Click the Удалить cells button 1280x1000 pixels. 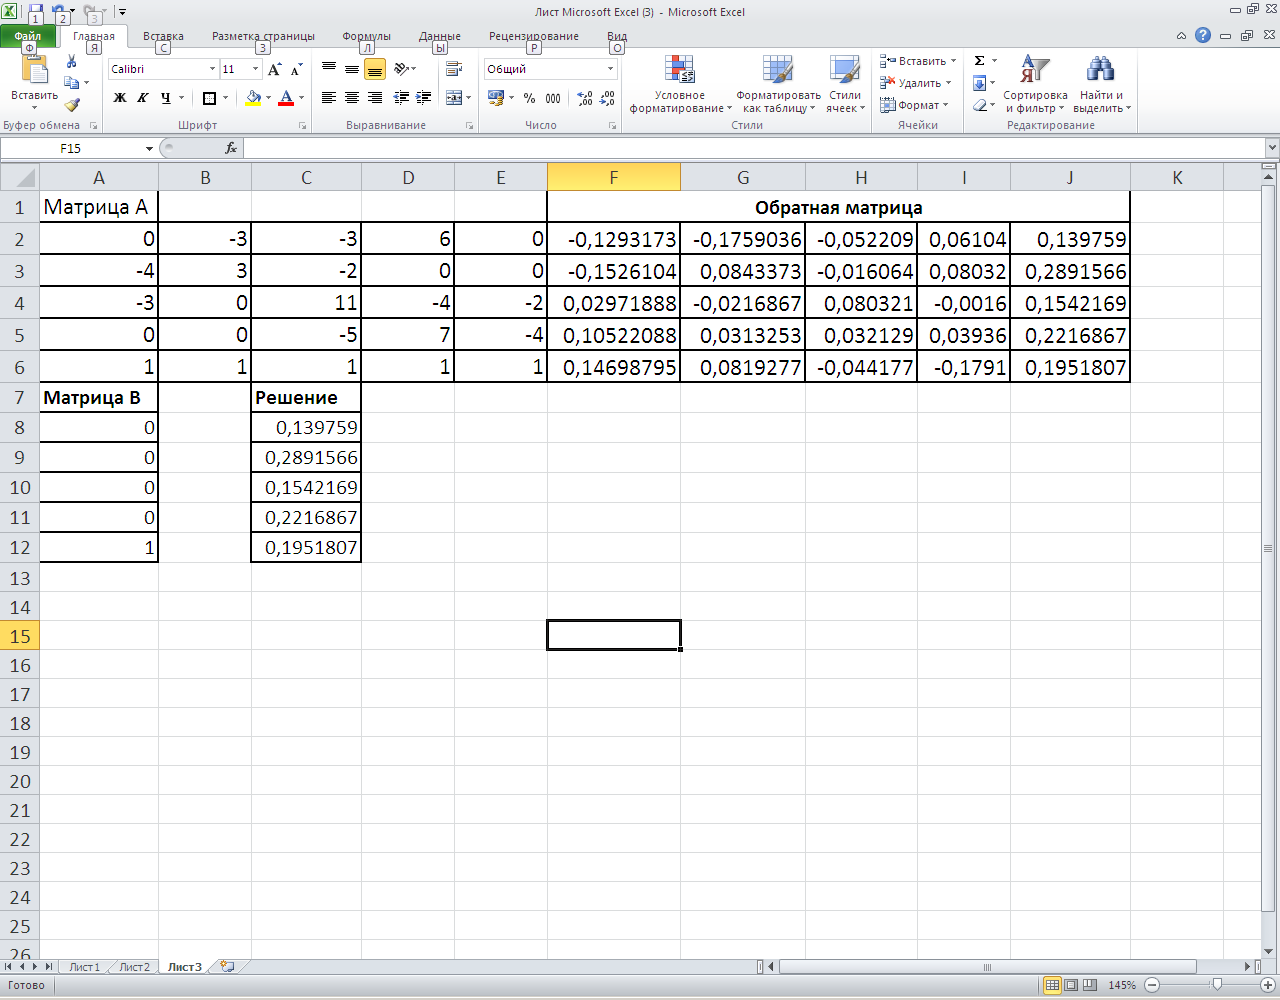[x=911, y=83]
